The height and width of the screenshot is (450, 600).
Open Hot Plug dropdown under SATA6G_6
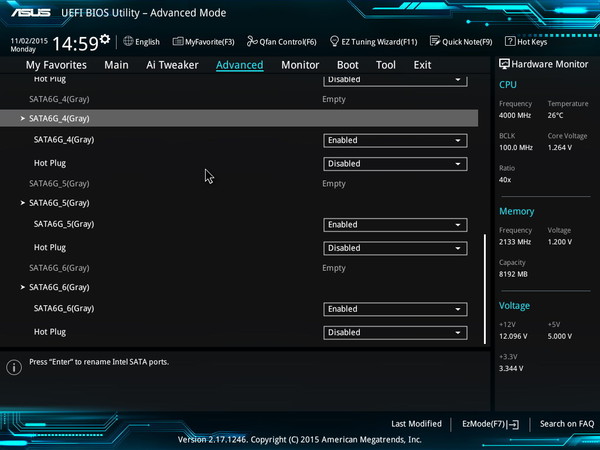395,333
